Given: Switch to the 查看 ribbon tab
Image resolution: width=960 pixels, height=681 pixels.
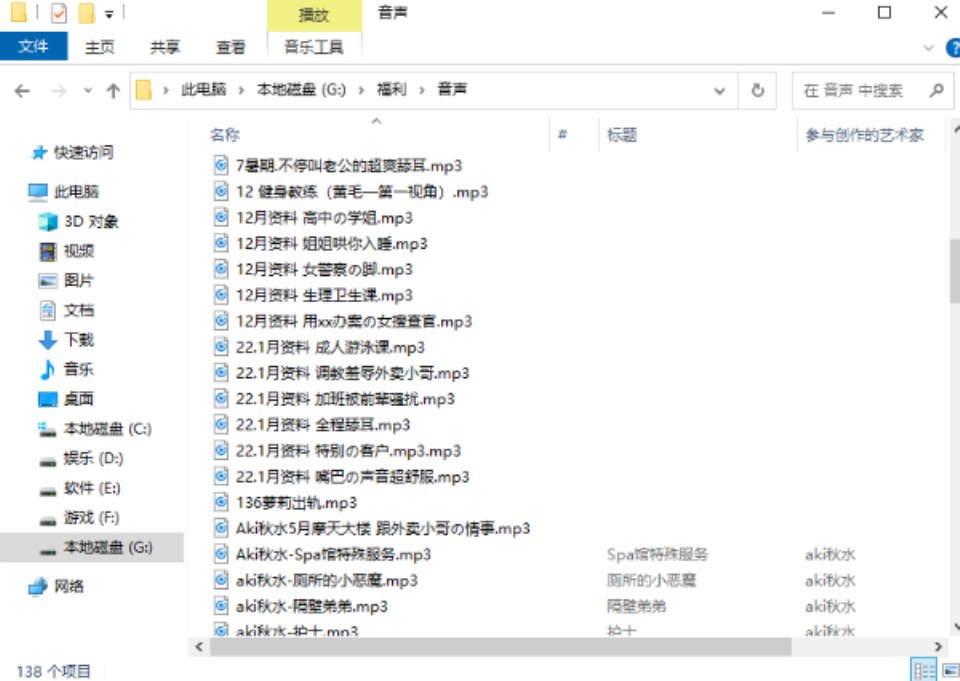Looking at the screenshot, I should (230, 47).
